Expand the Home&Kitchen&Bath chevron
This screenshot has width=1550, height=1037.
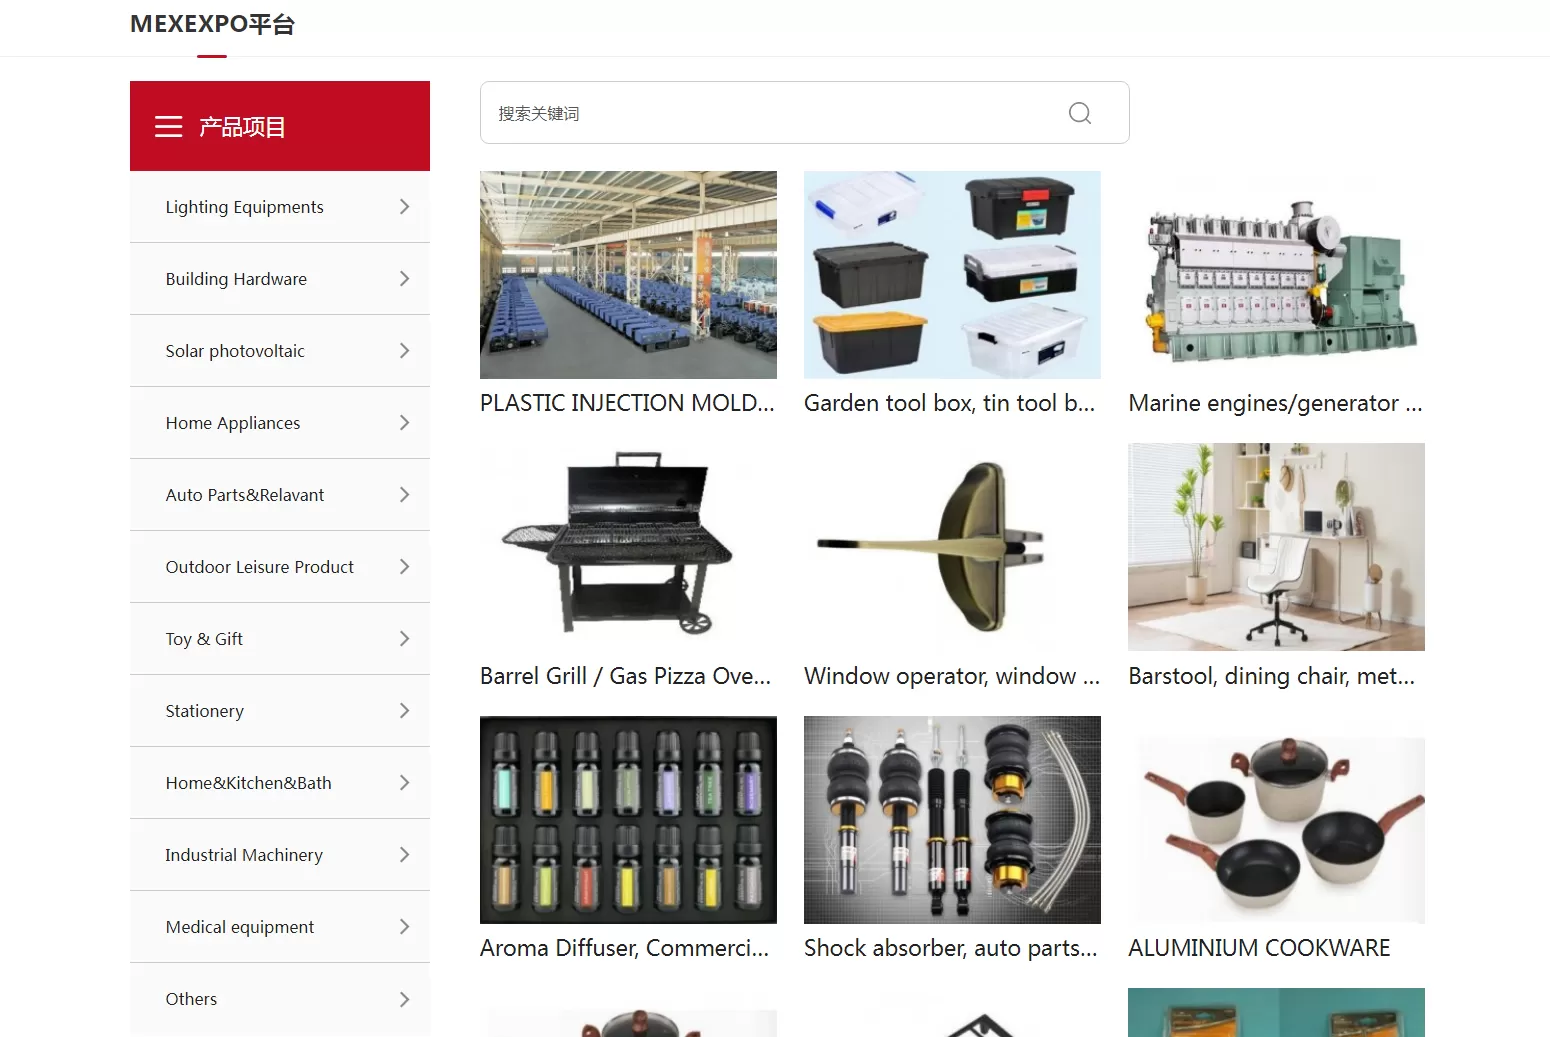tap(404, 783)
